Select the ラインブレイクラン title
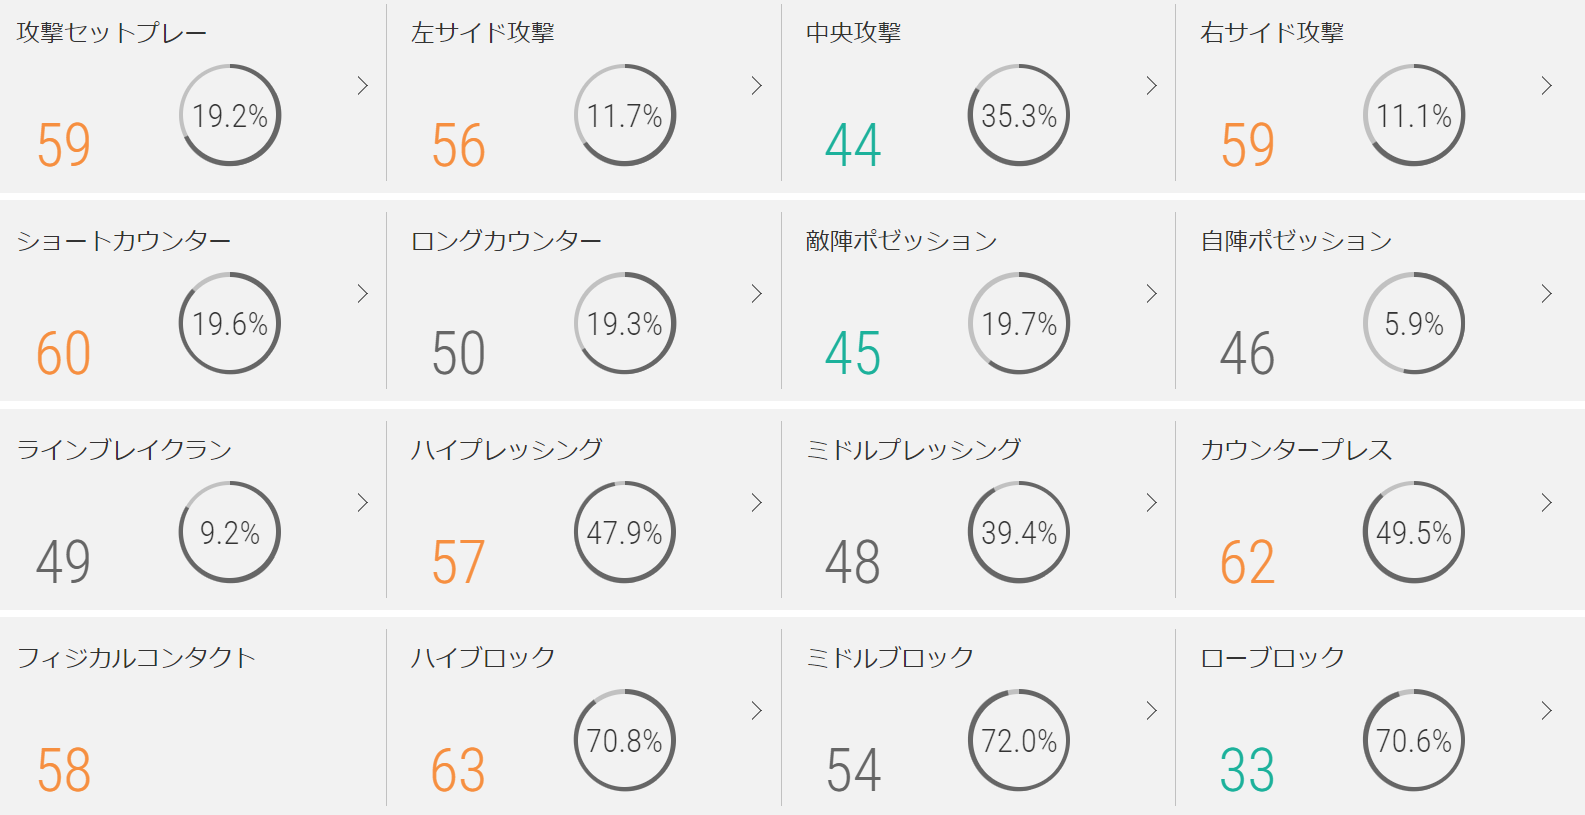Image resolution: width=1585 pixels, height=815 pixels. pyautogui.click(x=125, y=450)
